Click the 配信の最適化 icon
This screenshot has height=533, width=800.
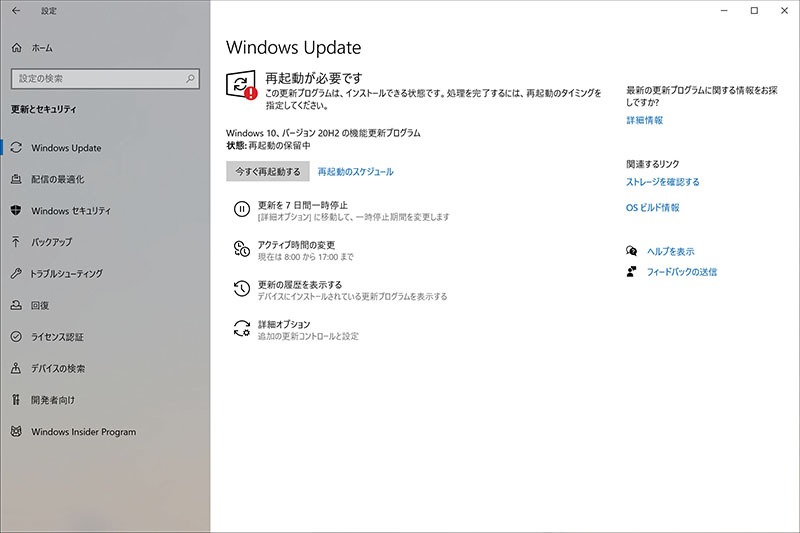point(16,179)
